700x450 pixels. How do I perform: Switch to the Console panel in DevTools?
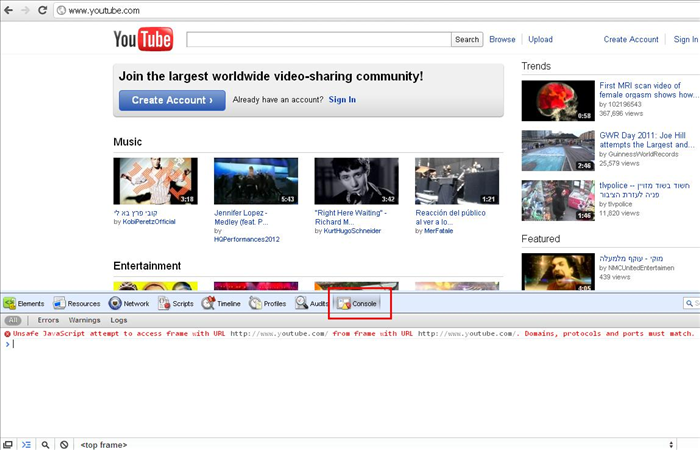[357, 304]
